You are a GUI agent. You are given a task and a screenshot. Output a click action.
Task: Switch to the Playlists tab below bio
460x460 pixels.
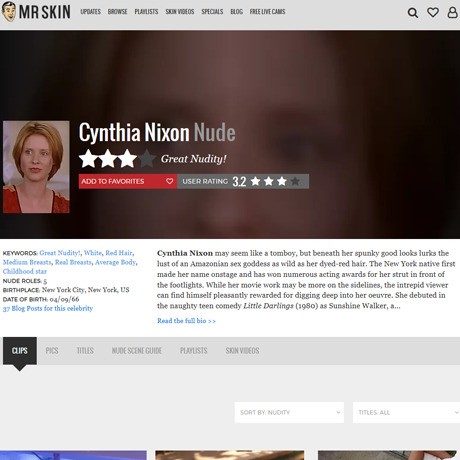tap(194, 351)
